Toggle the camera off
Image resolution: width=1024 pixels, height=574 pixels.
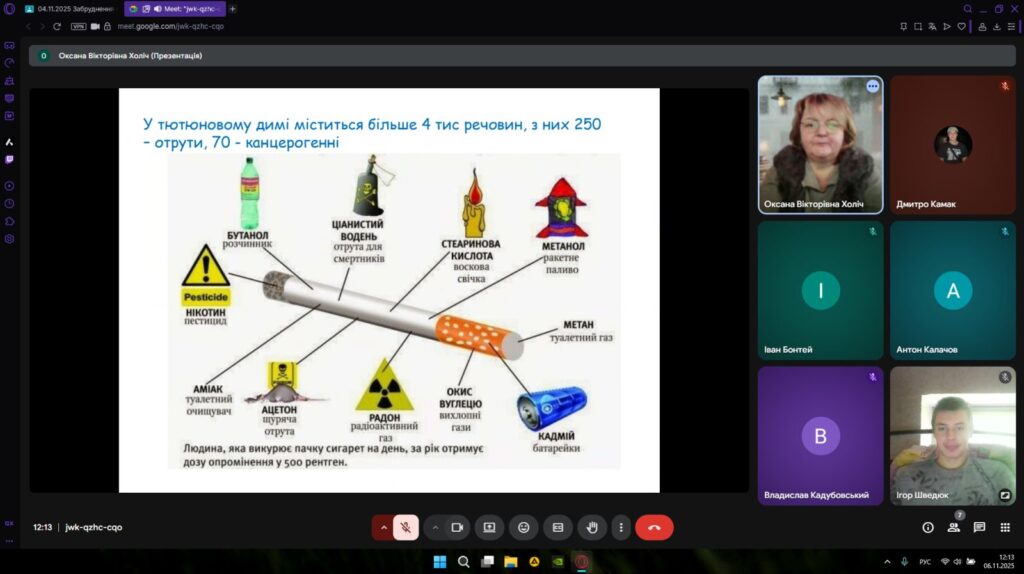pos(458,527)
